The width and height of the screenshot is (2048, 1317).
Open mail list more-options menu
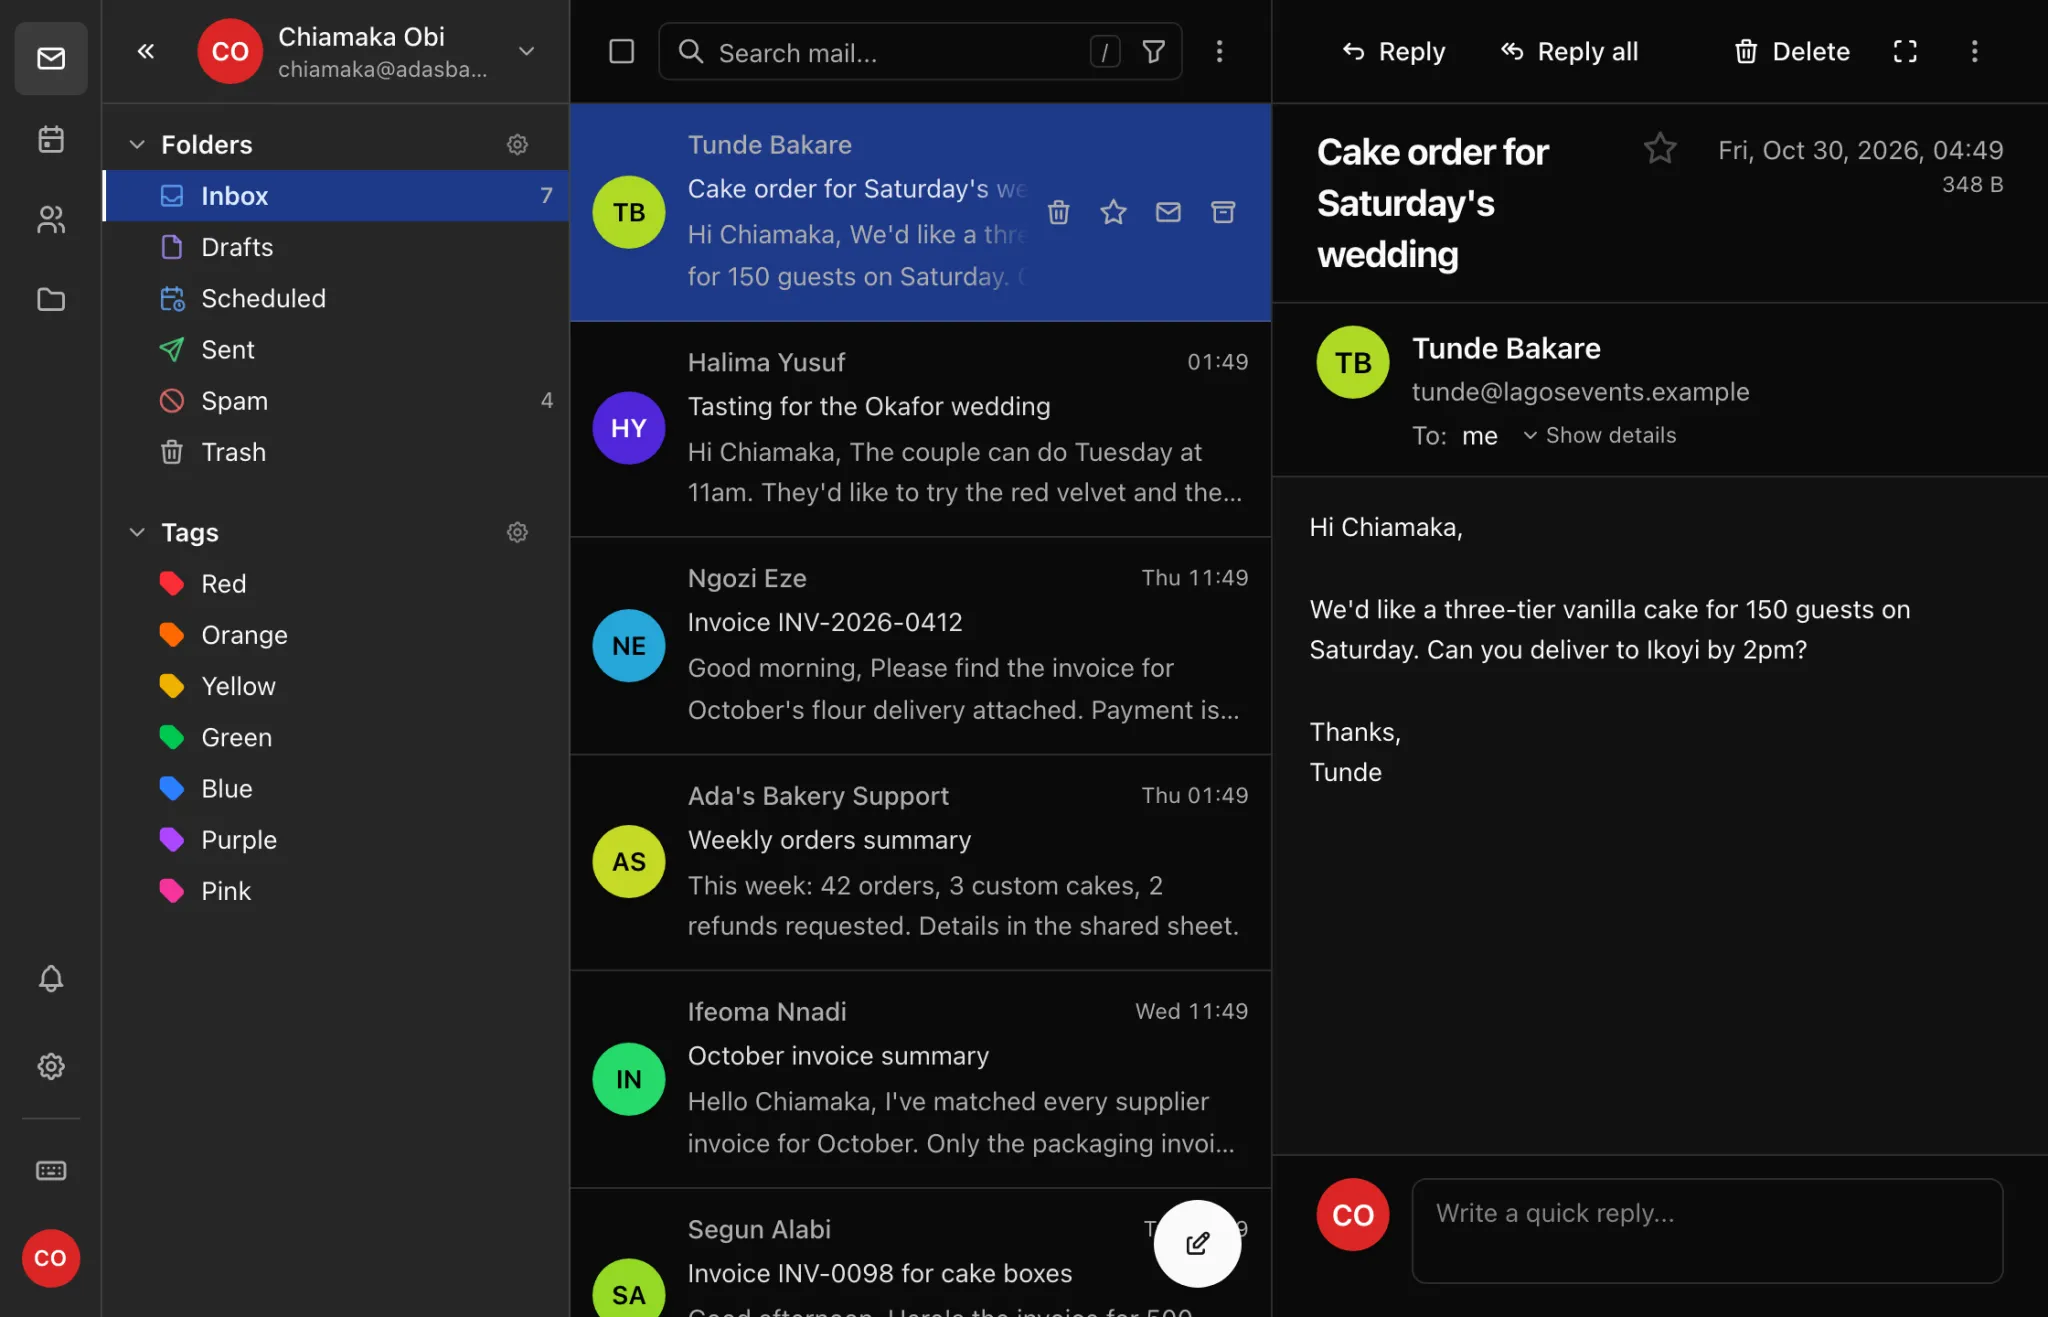[x=1219, y=51]
